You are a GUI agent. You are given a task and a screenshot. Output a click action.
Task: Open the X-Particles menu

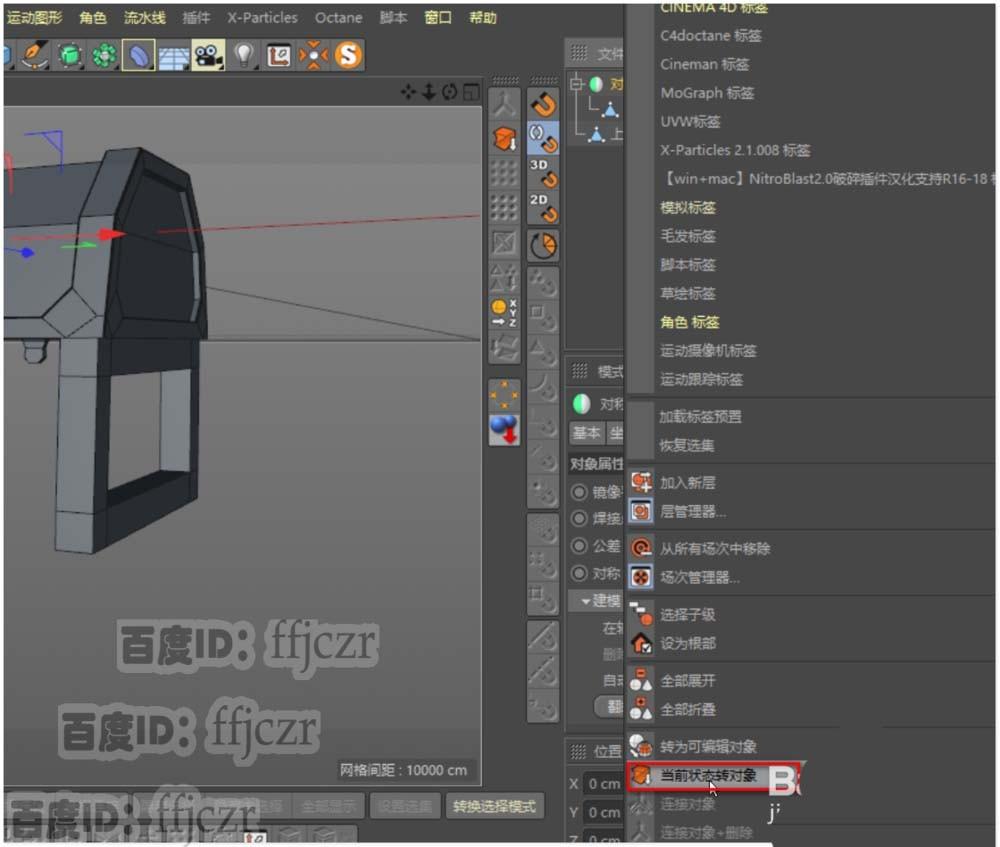point(262,17)
